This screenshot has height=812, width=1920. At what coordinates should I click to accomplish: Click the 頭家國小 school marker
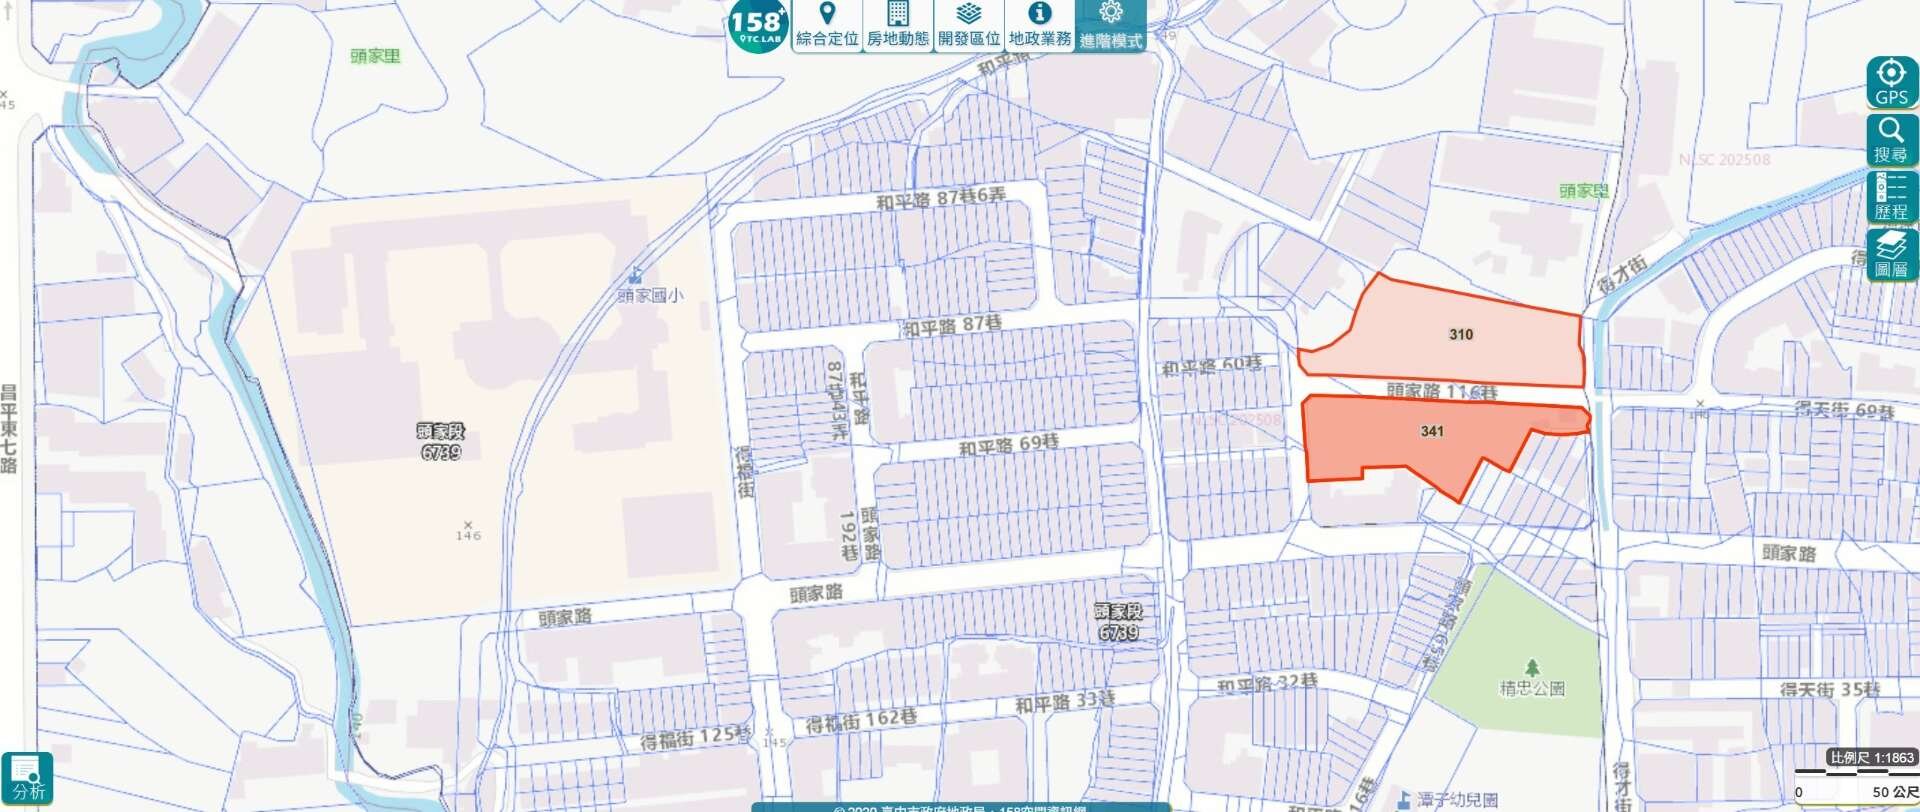pyautogui.click(x=635, y=276)
